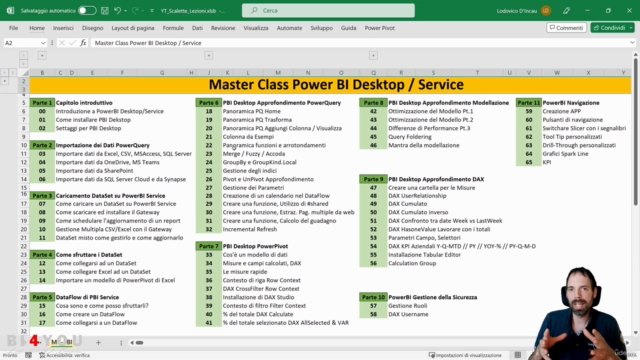Expand the column group plus above column B

coord(42,56)
